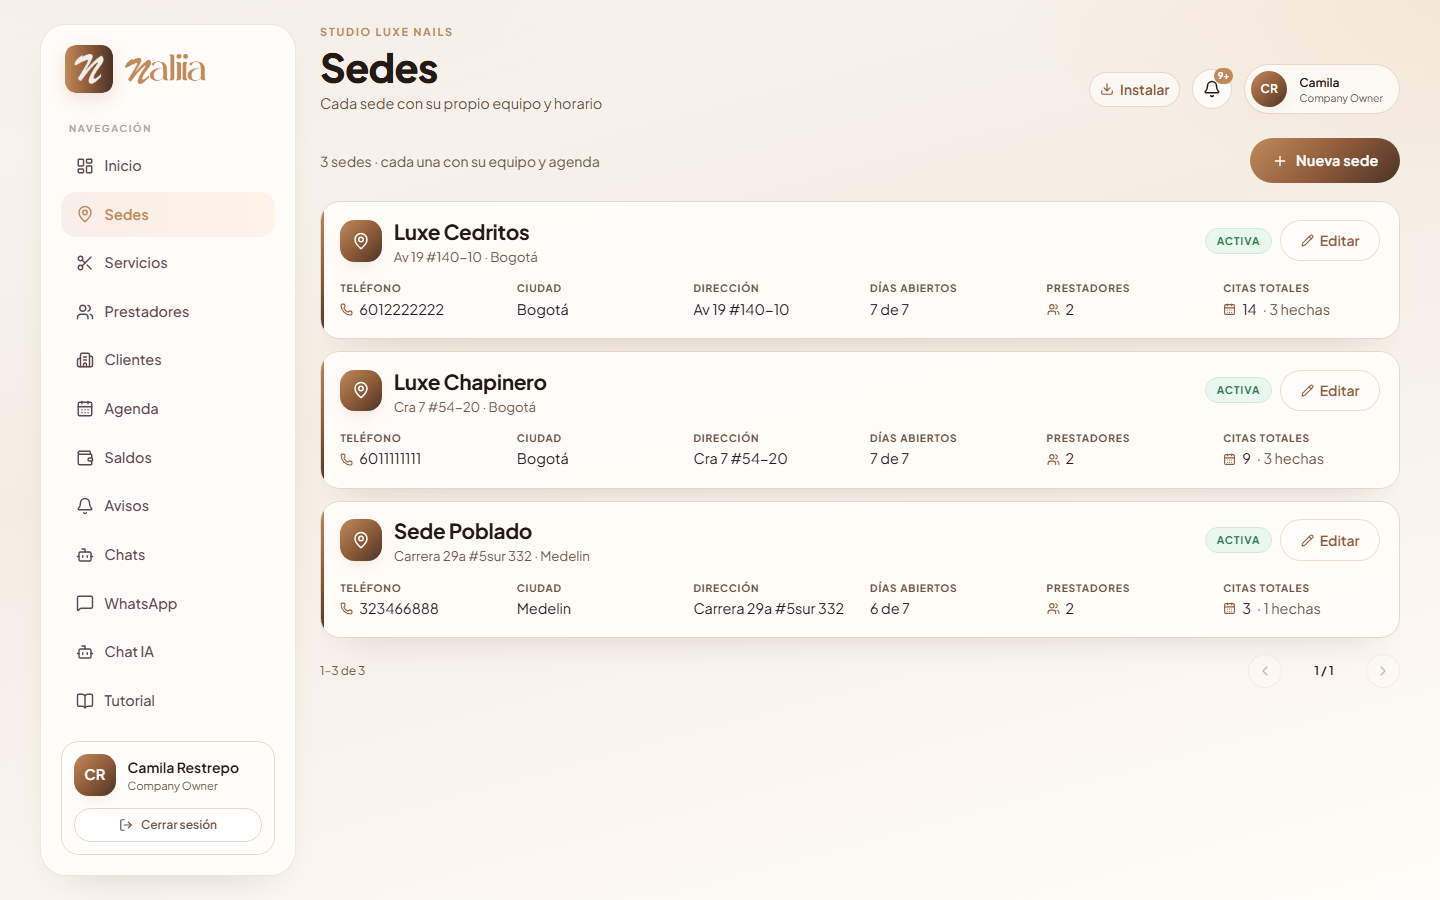Click the phone icon beside 6012222222
The image size is (1440, 900).
pyautogui.click(x=347, y=310)
